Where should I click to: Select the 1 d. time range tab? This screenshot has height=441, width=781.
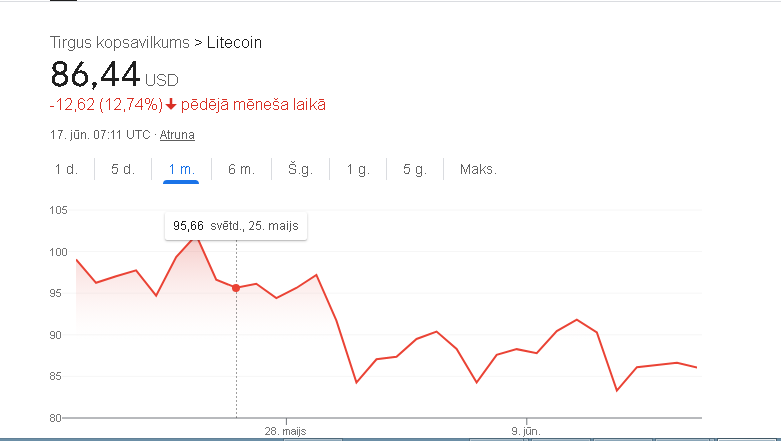pyautogui.click(x=66, y=169)
